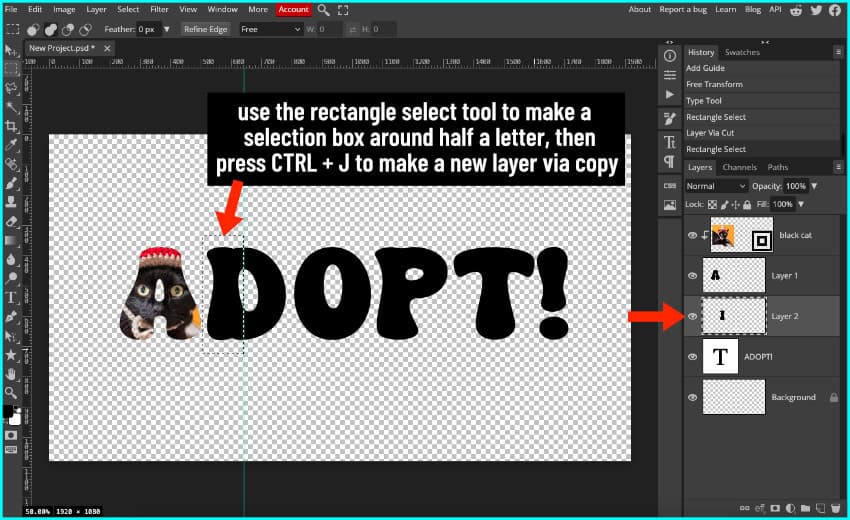Select the custom Shape star tool
Viewport: 850px width, 520px height.
[x=11, y=355]
